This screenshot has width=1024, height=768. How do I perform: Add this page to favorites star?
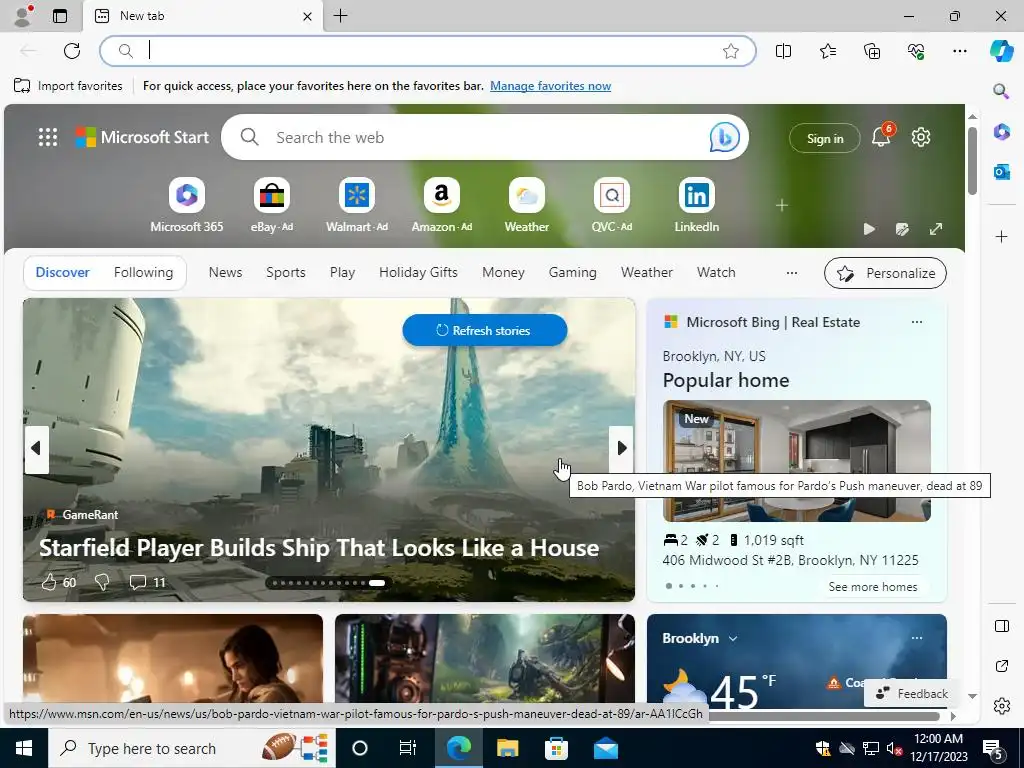coord(731,51)
